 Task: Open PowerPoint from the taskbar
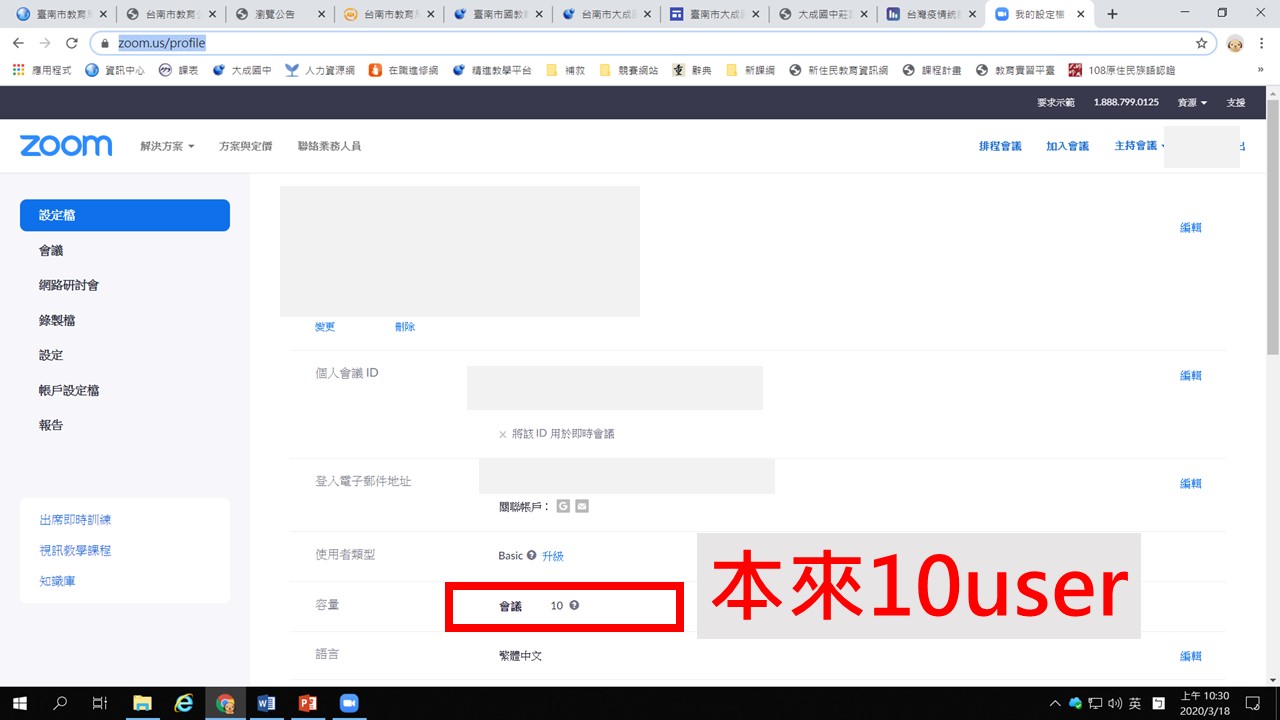point(308,703)
